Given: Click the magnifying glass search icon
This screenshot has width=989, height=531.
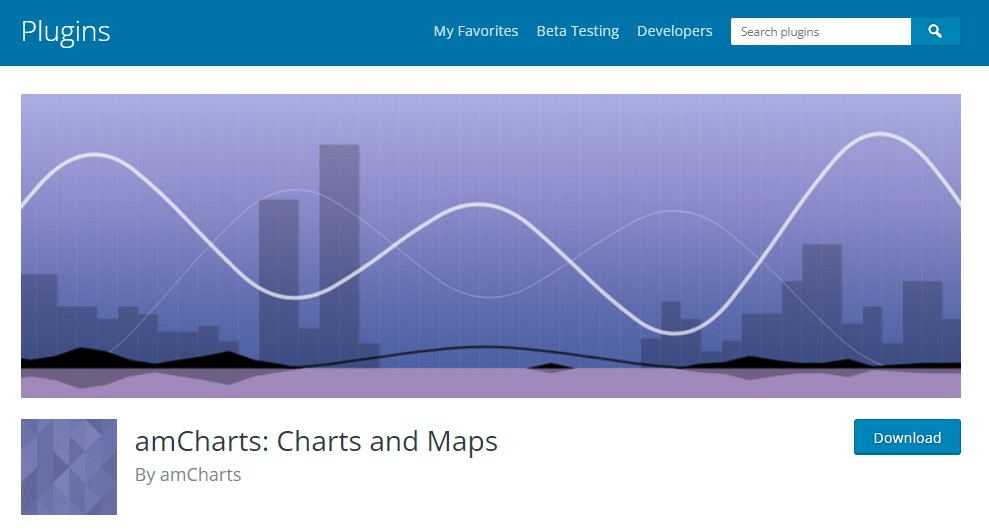Looking at the screenshot, I should (x=935, y=32).
